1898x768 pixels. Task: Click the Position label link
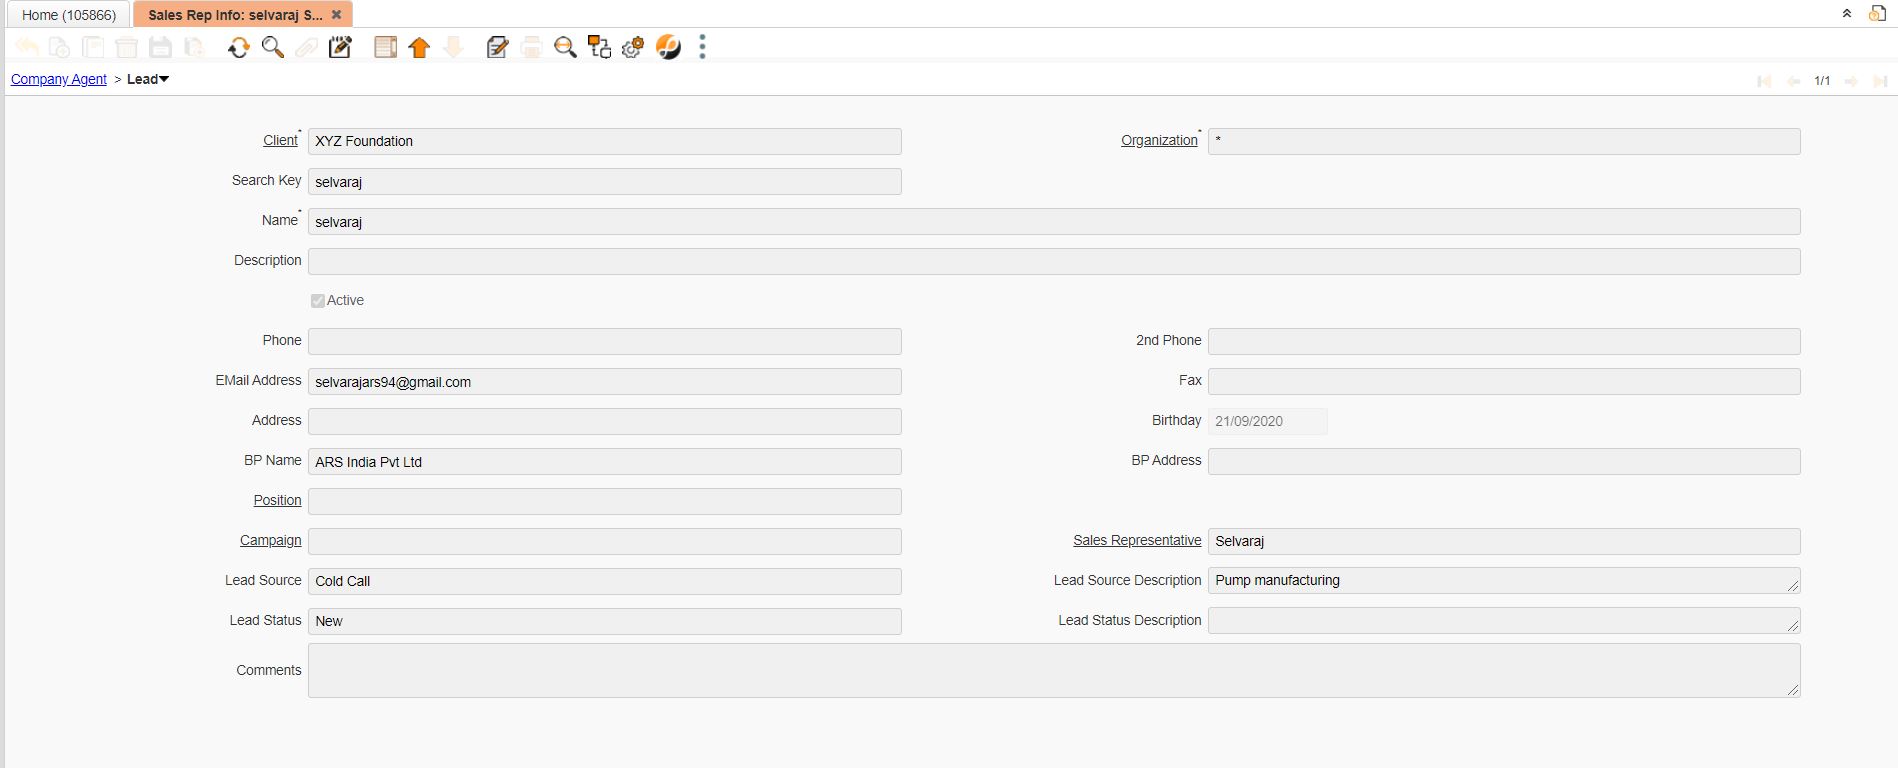pos(277,500)
